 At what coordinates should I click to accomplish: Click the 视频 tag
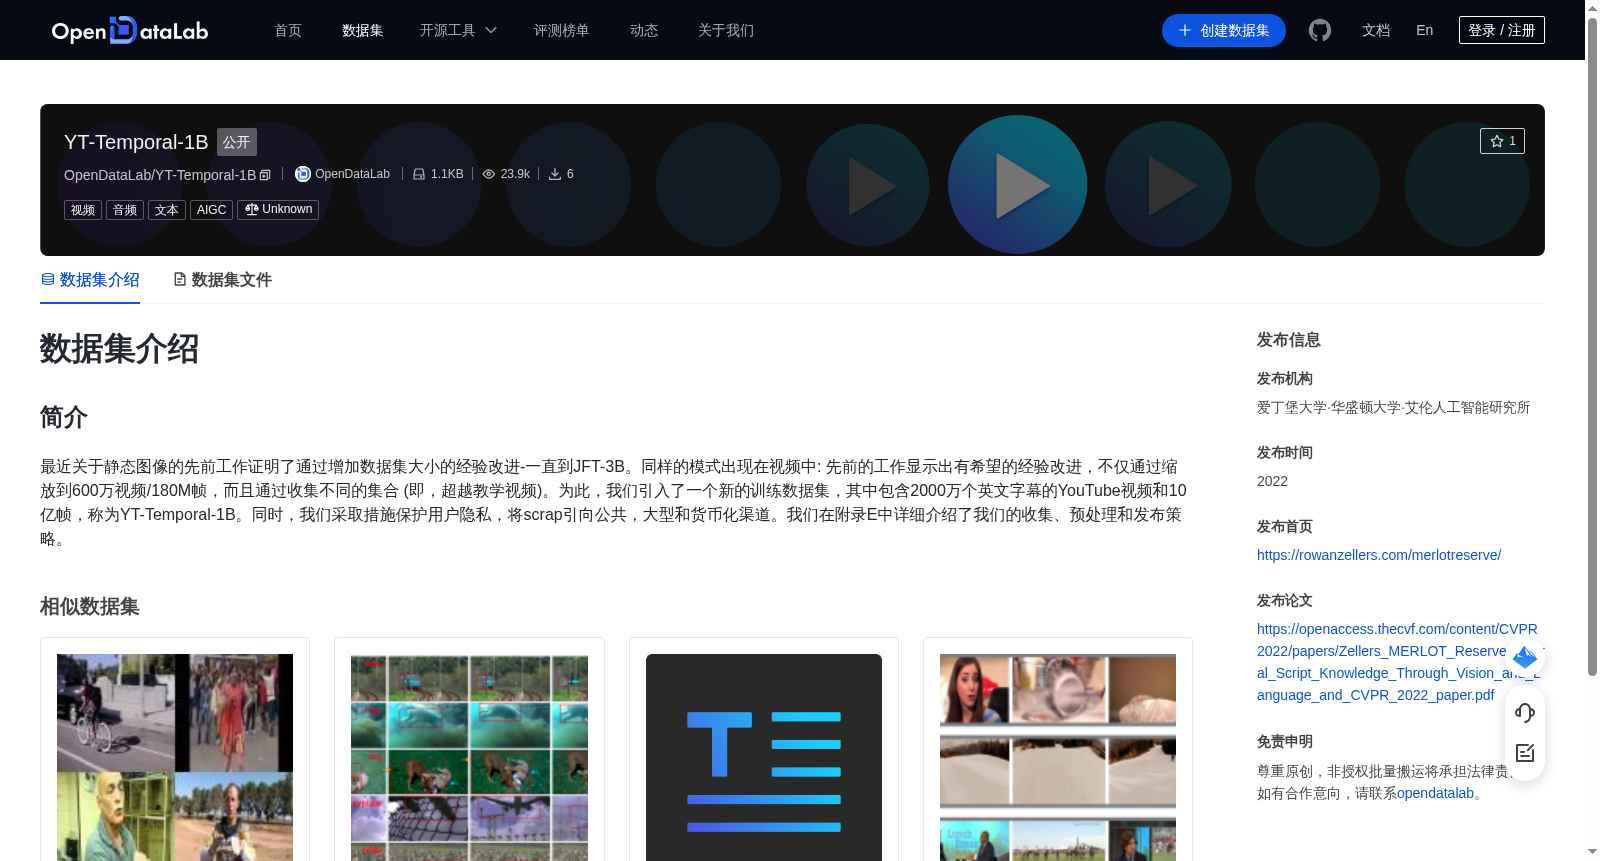83,210
